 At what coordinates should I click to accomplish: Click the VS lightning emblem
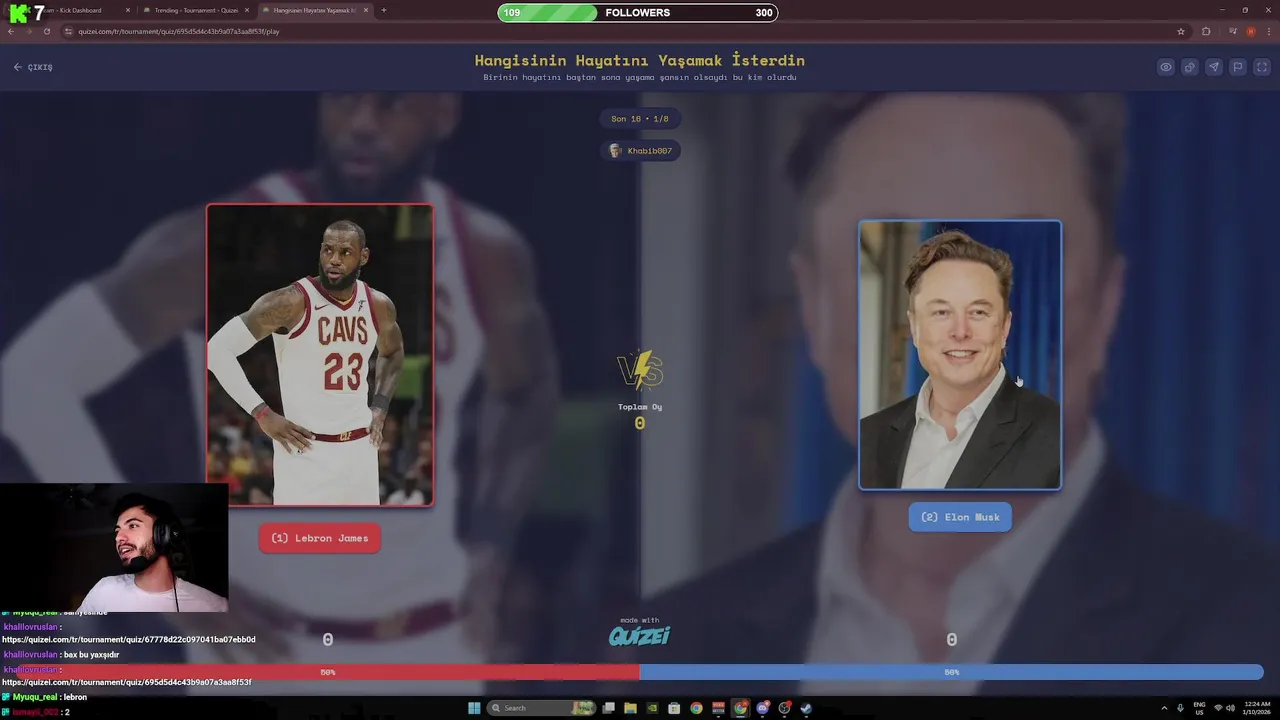tap(640, 370)
